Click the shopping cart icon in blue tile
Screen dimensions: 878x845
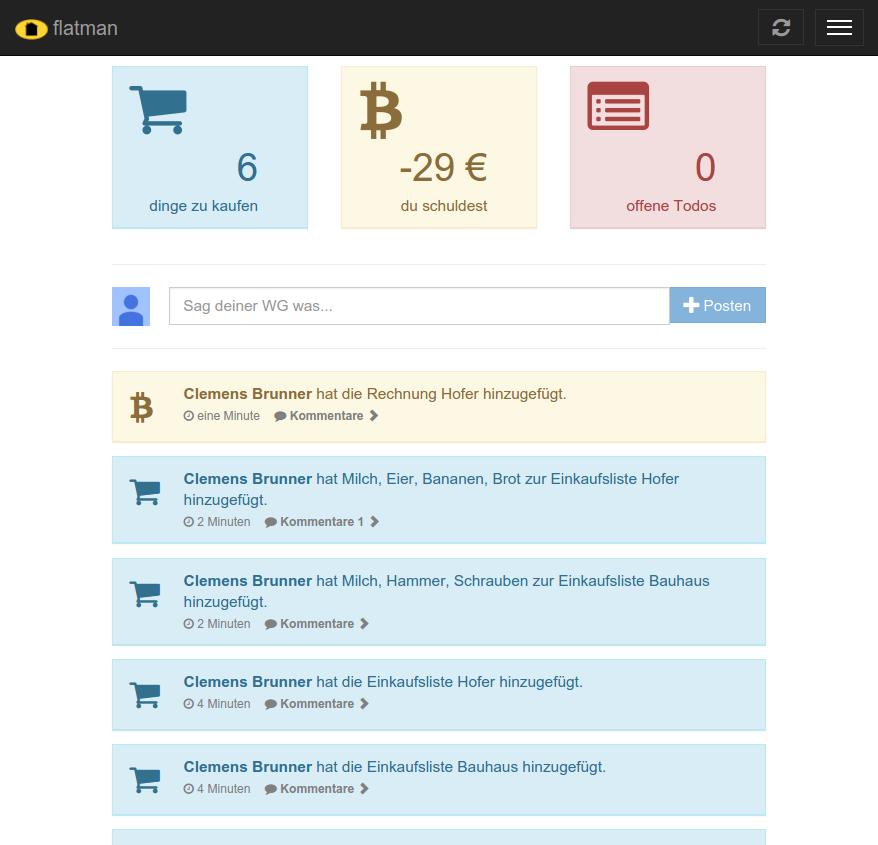158,110
